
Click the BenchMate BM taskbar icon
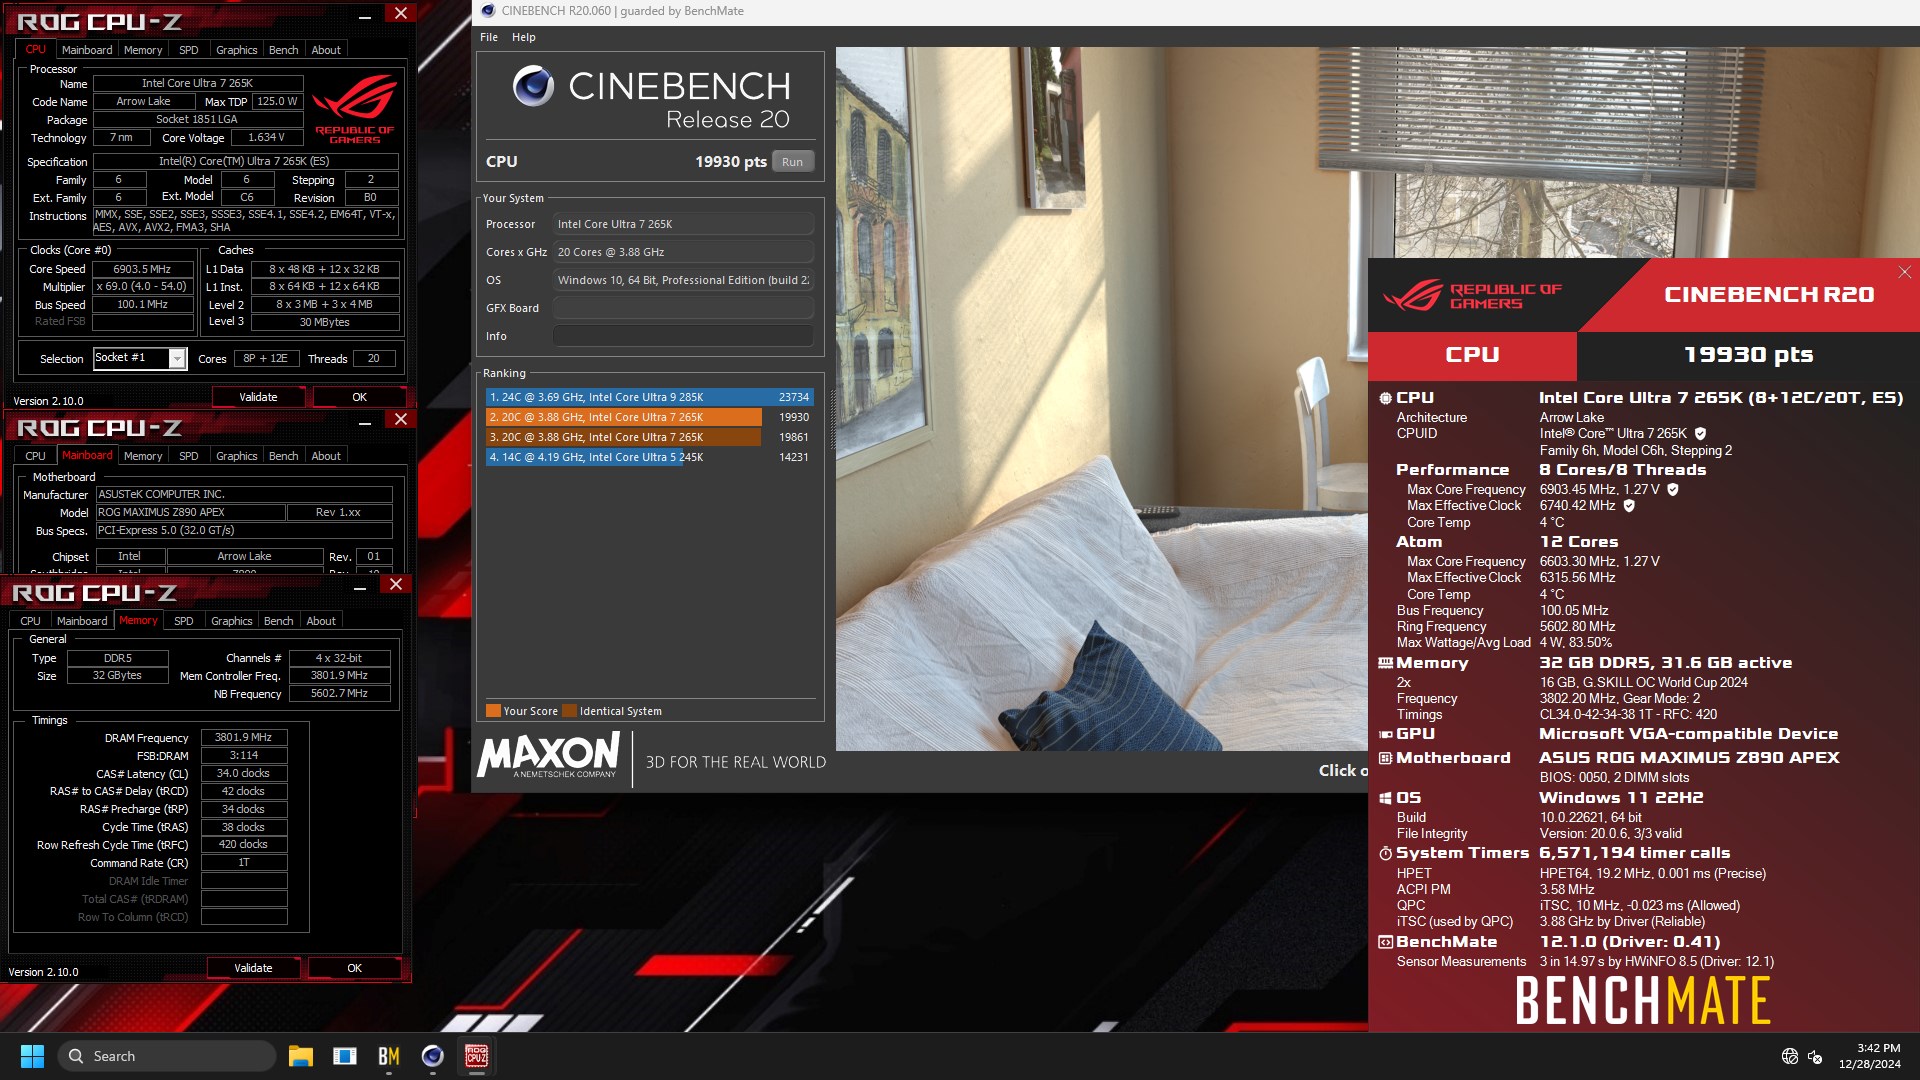(389, 1056)
